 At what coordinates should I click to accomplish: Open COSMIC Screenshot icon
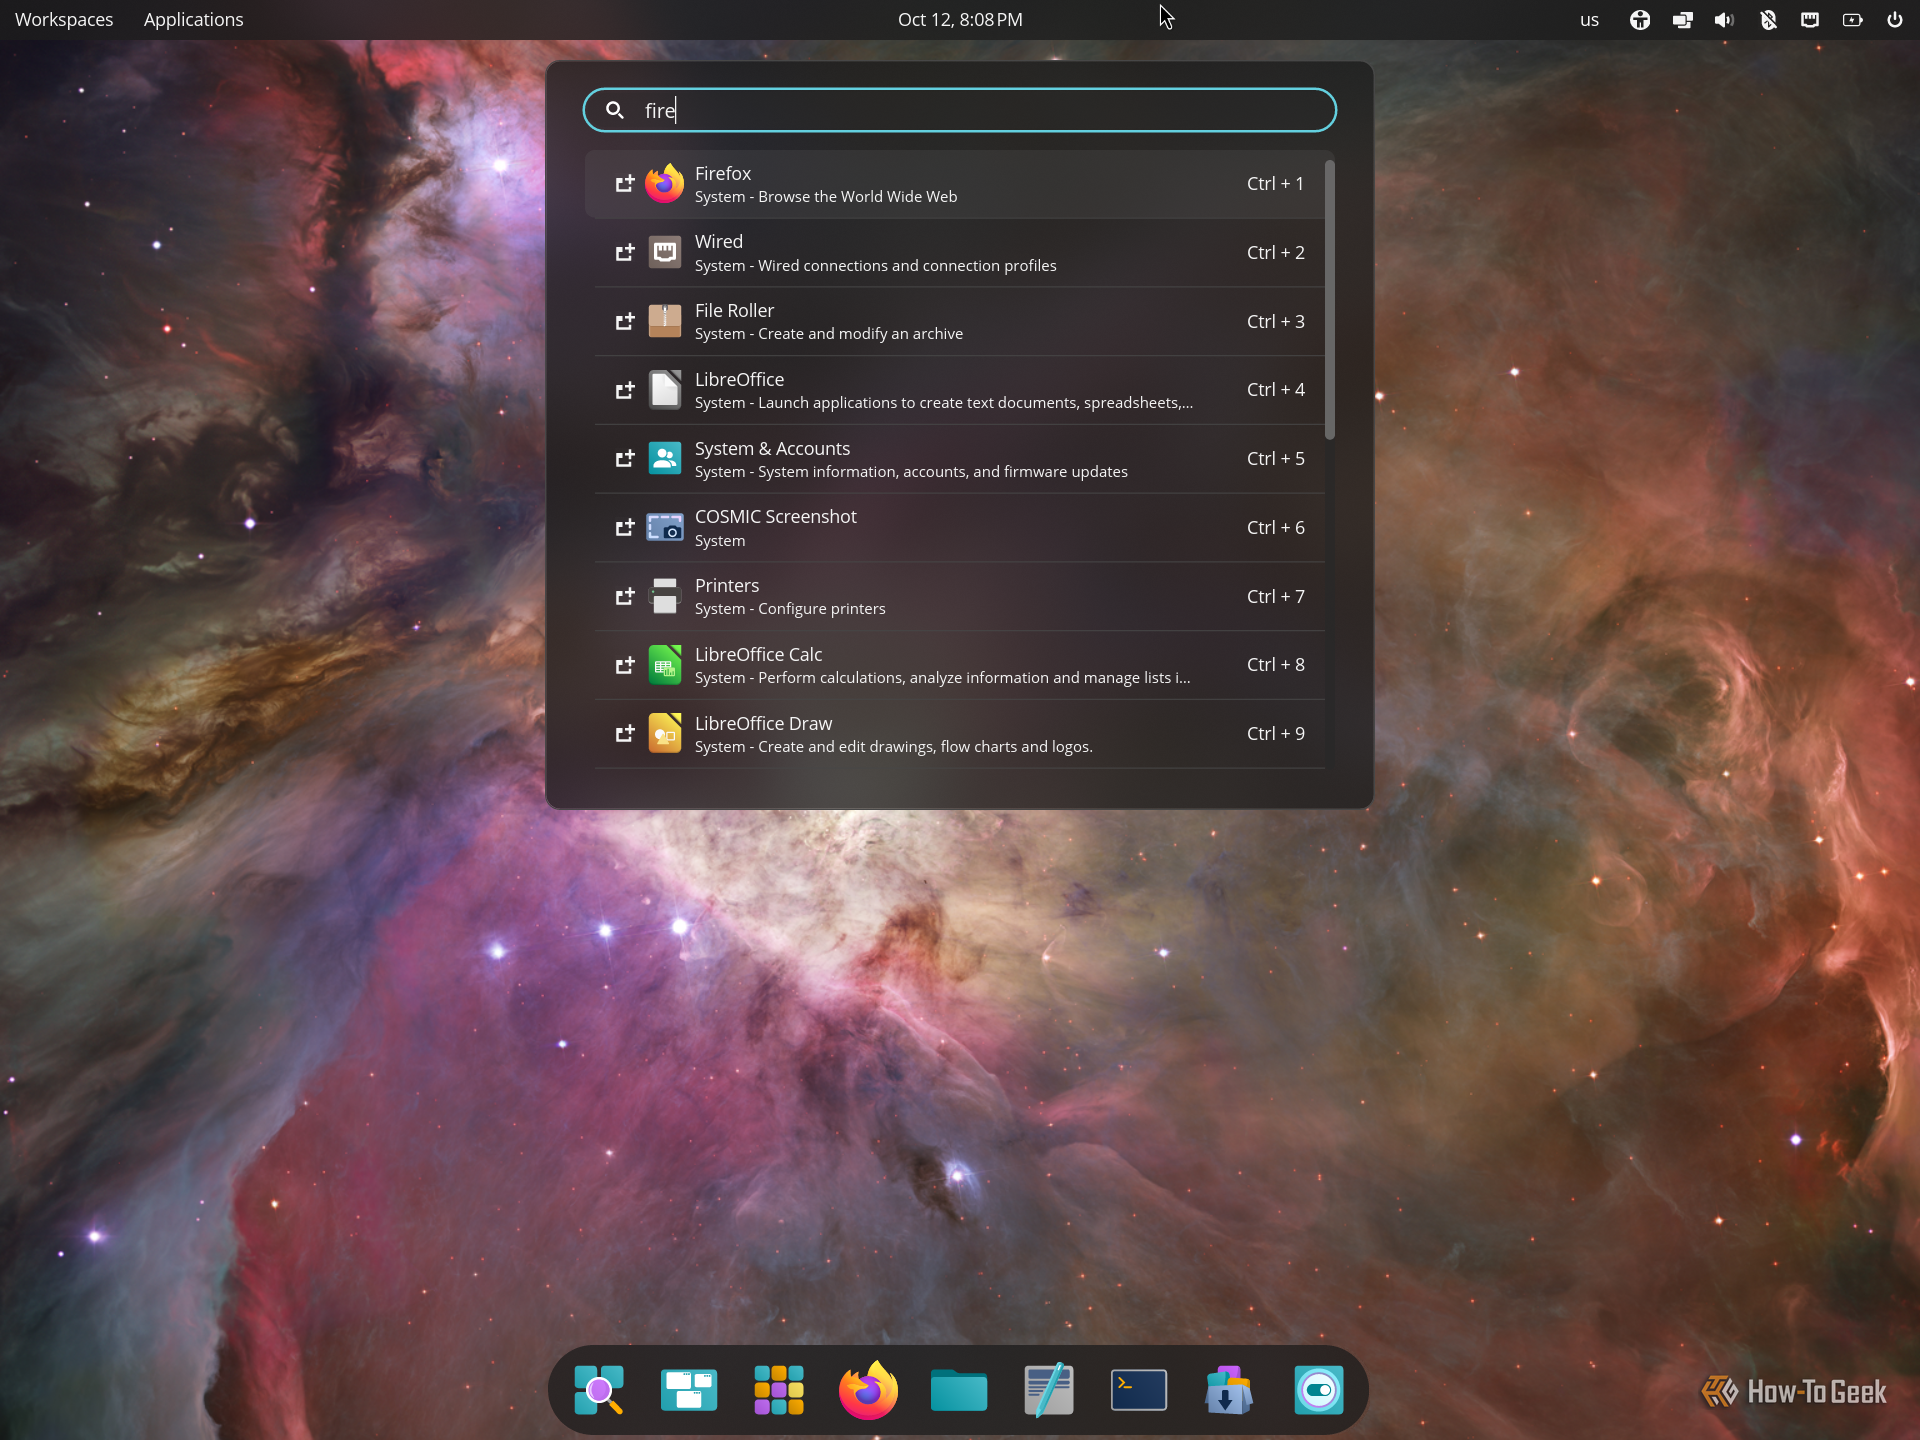click(665, 527)
